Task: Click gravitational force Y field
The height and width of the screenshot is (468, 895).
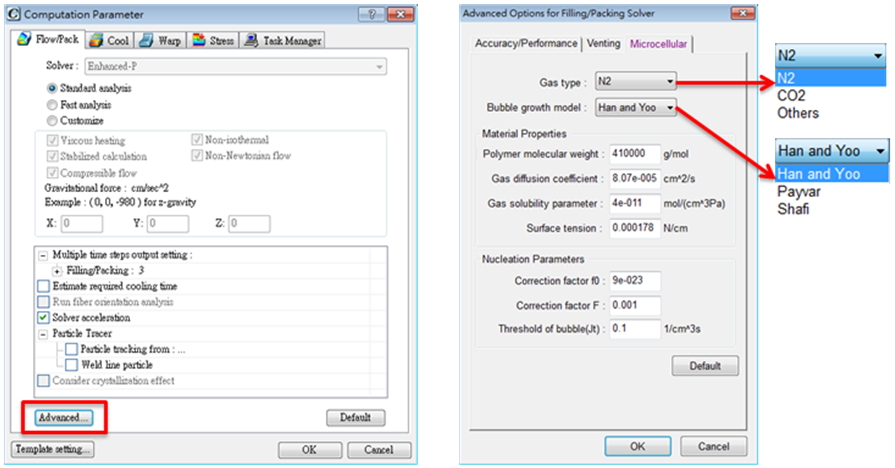Action: pyautogui.click(x=167, y=223)
